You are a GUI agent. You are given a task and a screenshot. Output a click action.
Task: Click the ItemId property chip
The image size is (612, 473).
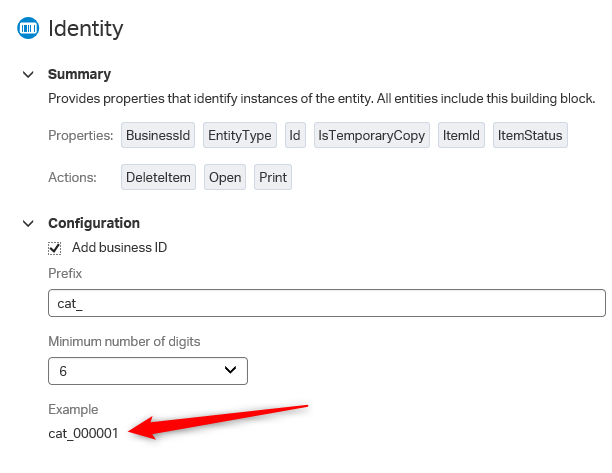461,135
